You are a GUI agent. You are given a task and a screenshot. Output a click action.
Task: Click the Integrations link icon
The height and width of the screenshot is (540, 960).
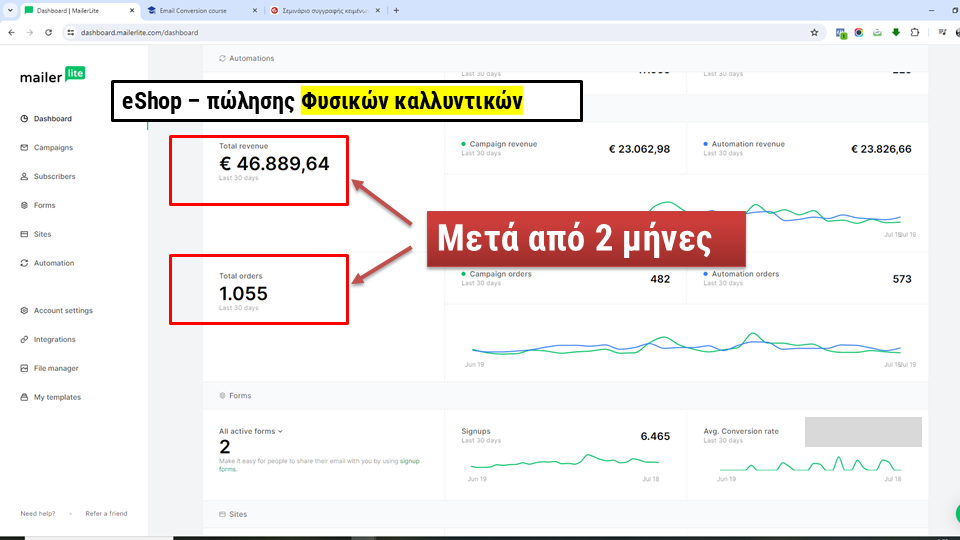[24, 339]
